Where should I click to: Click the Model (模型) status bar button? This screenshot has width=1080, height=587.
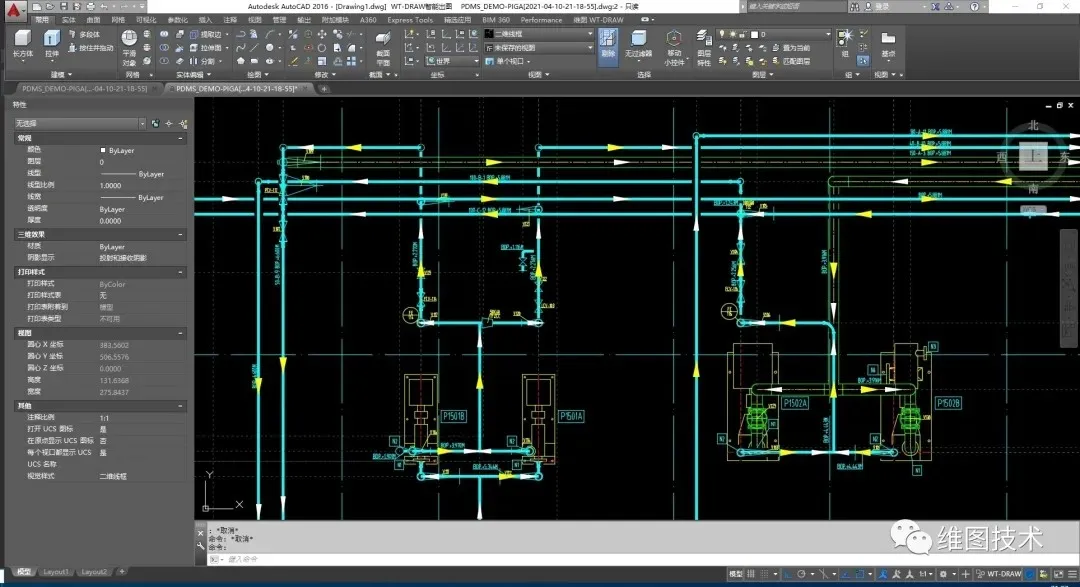(736, 574)
